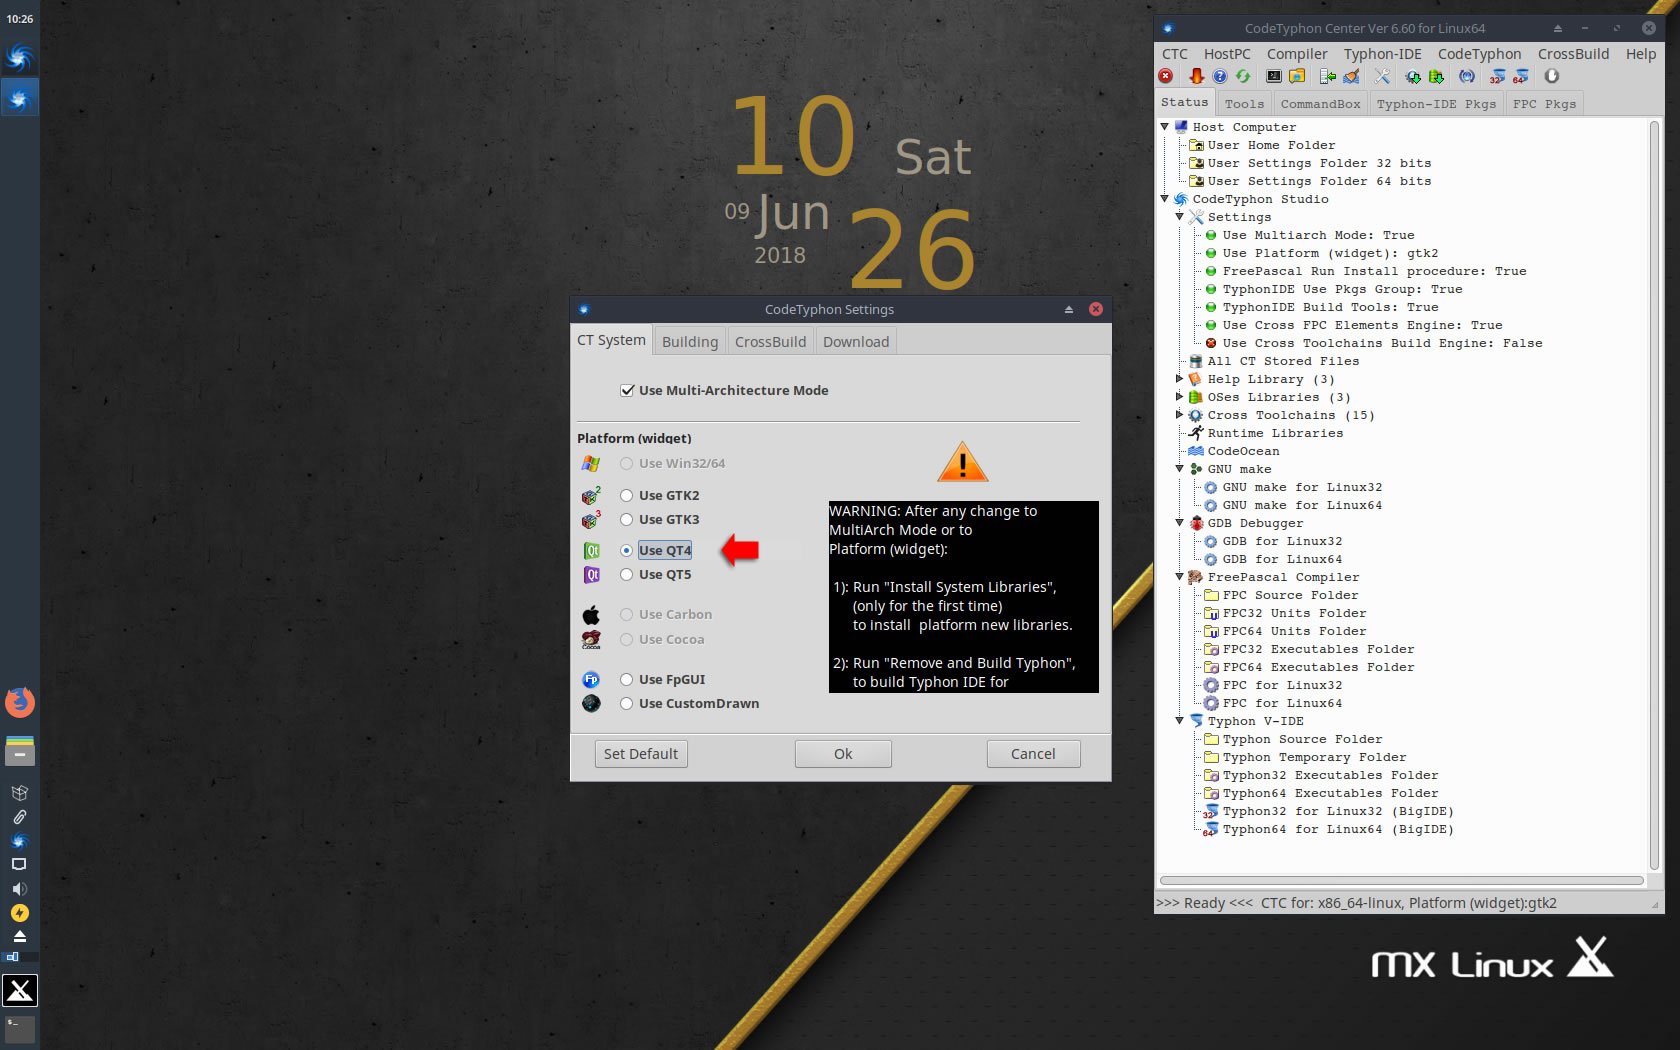Click the wrench and screwdriver settings icon

(1382, 76)
